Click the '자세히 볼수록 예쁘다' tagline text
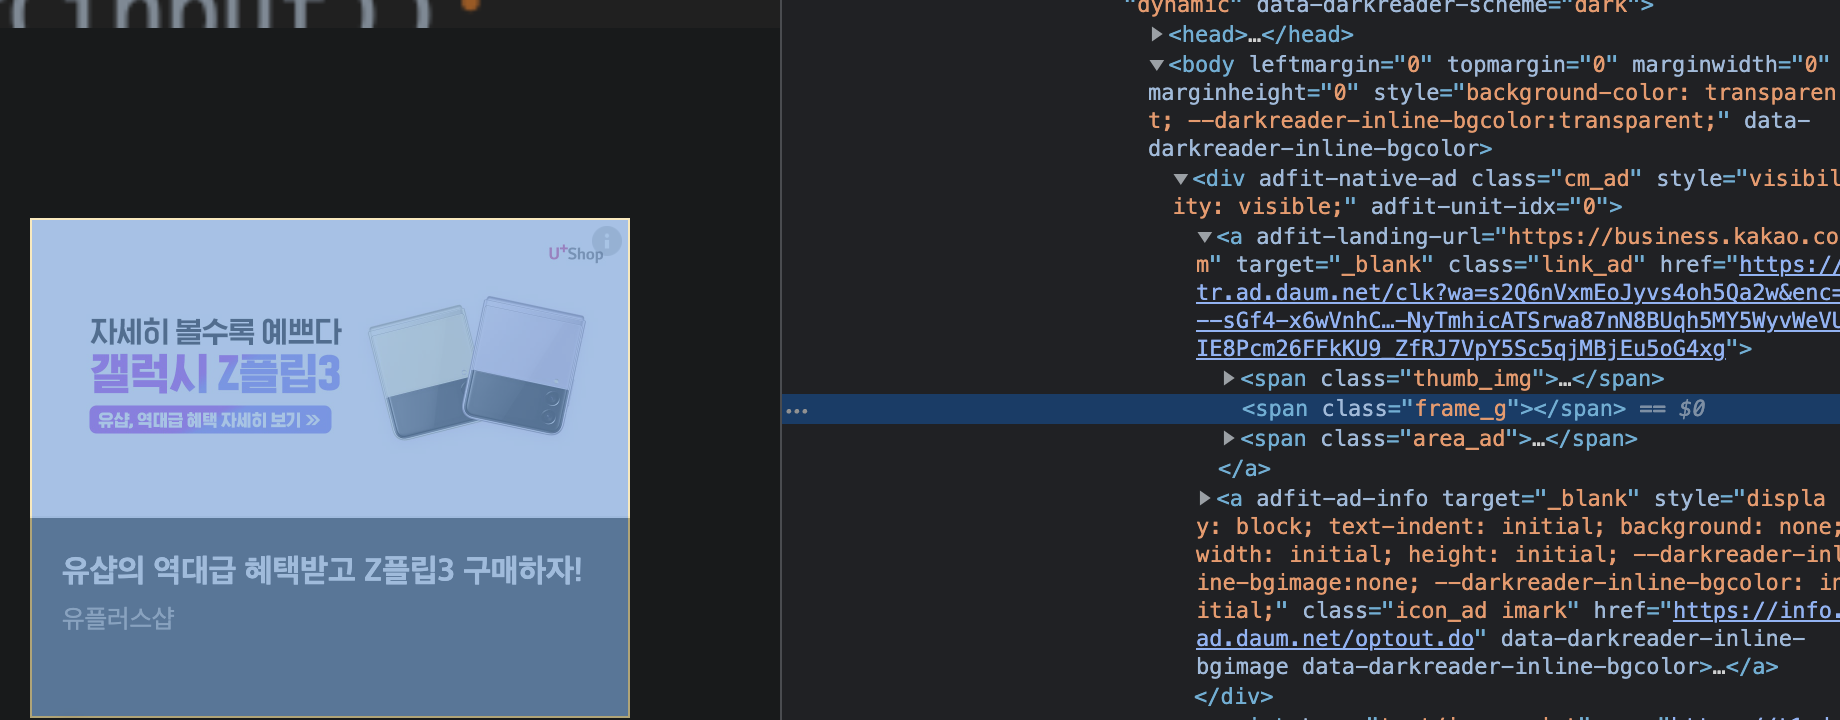Screen dimensions: 1840x720 coord(215,332)
